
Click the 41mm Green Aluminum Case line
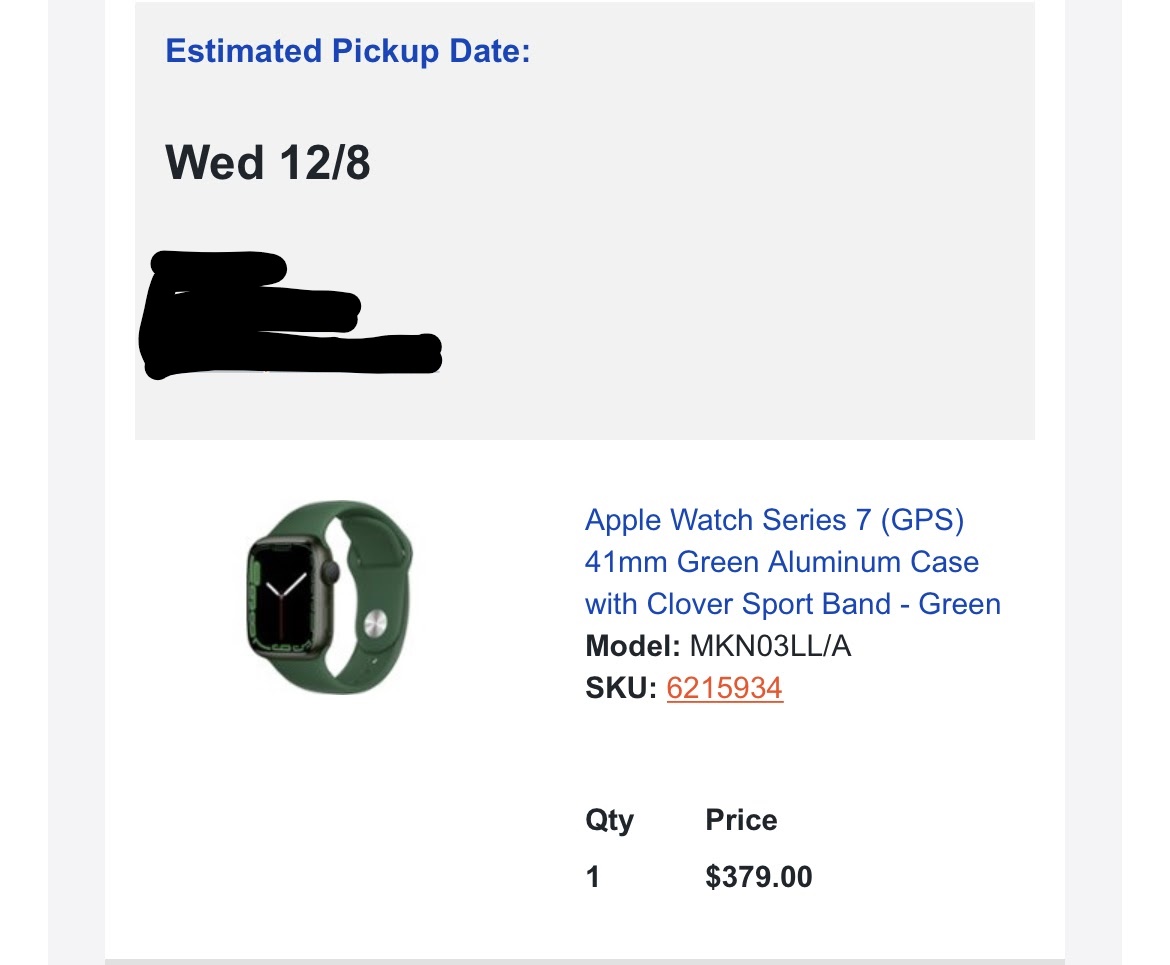click(781, 562)
